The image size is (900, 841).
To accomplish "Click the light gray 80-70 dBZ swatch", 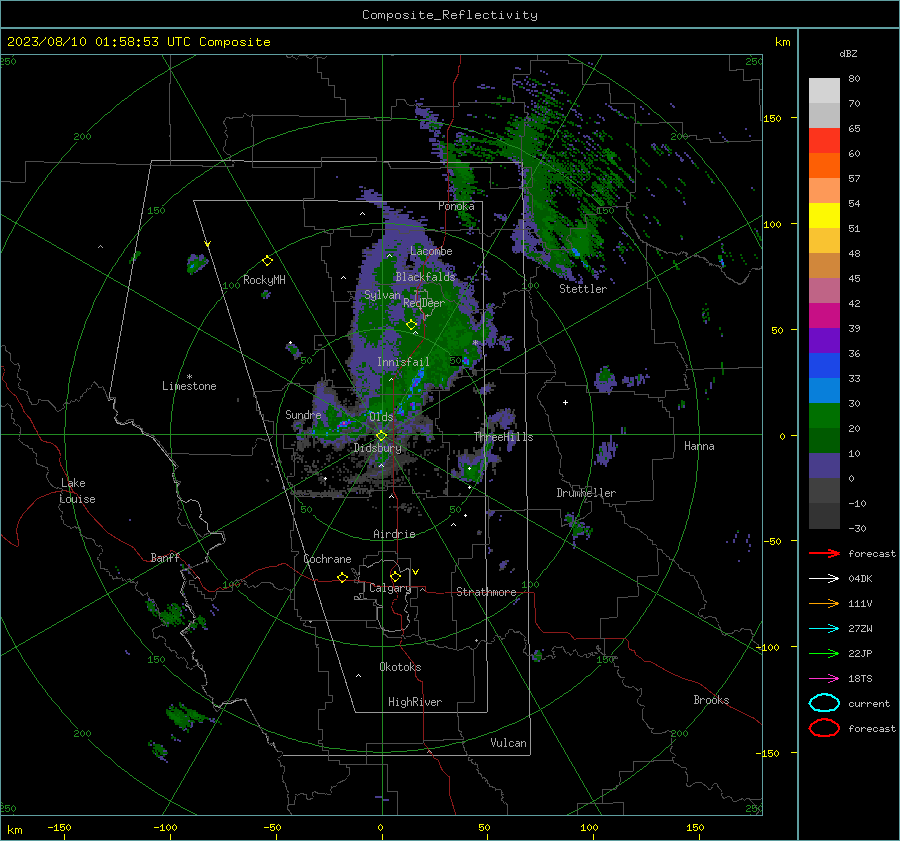I will [824, 91].
